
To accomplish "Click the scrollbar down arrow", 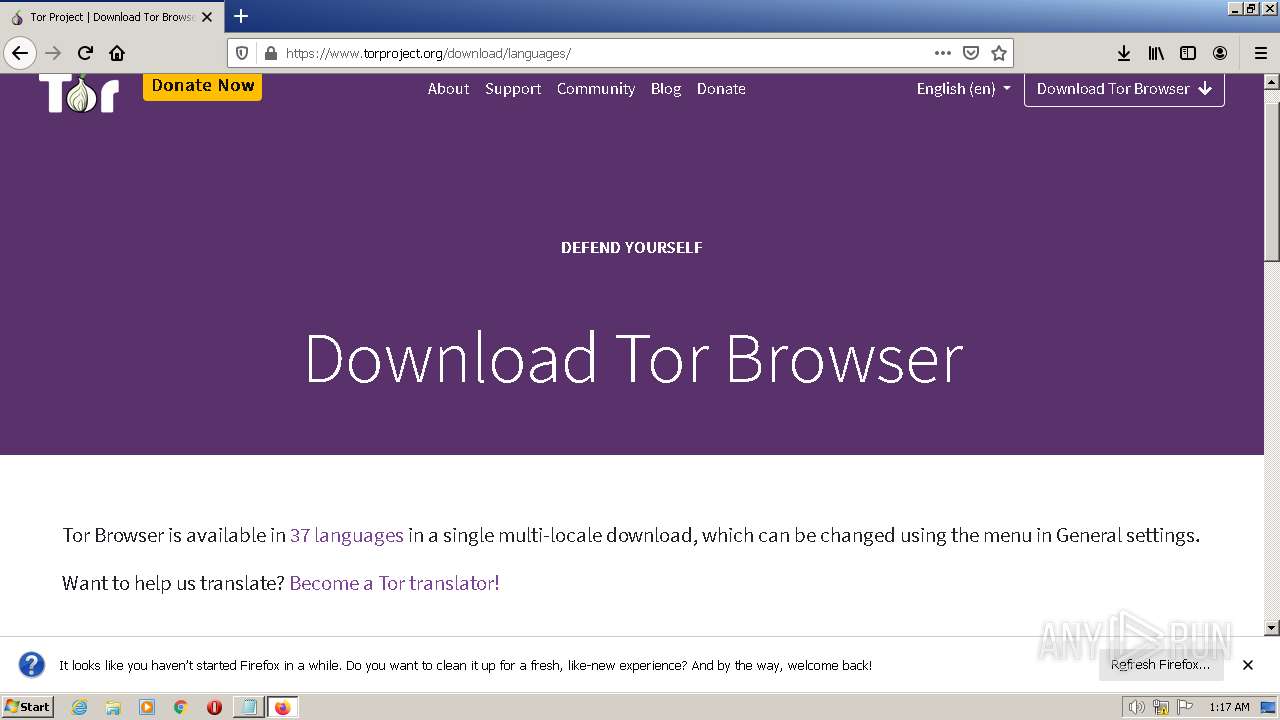I will tap(1272, 628).
